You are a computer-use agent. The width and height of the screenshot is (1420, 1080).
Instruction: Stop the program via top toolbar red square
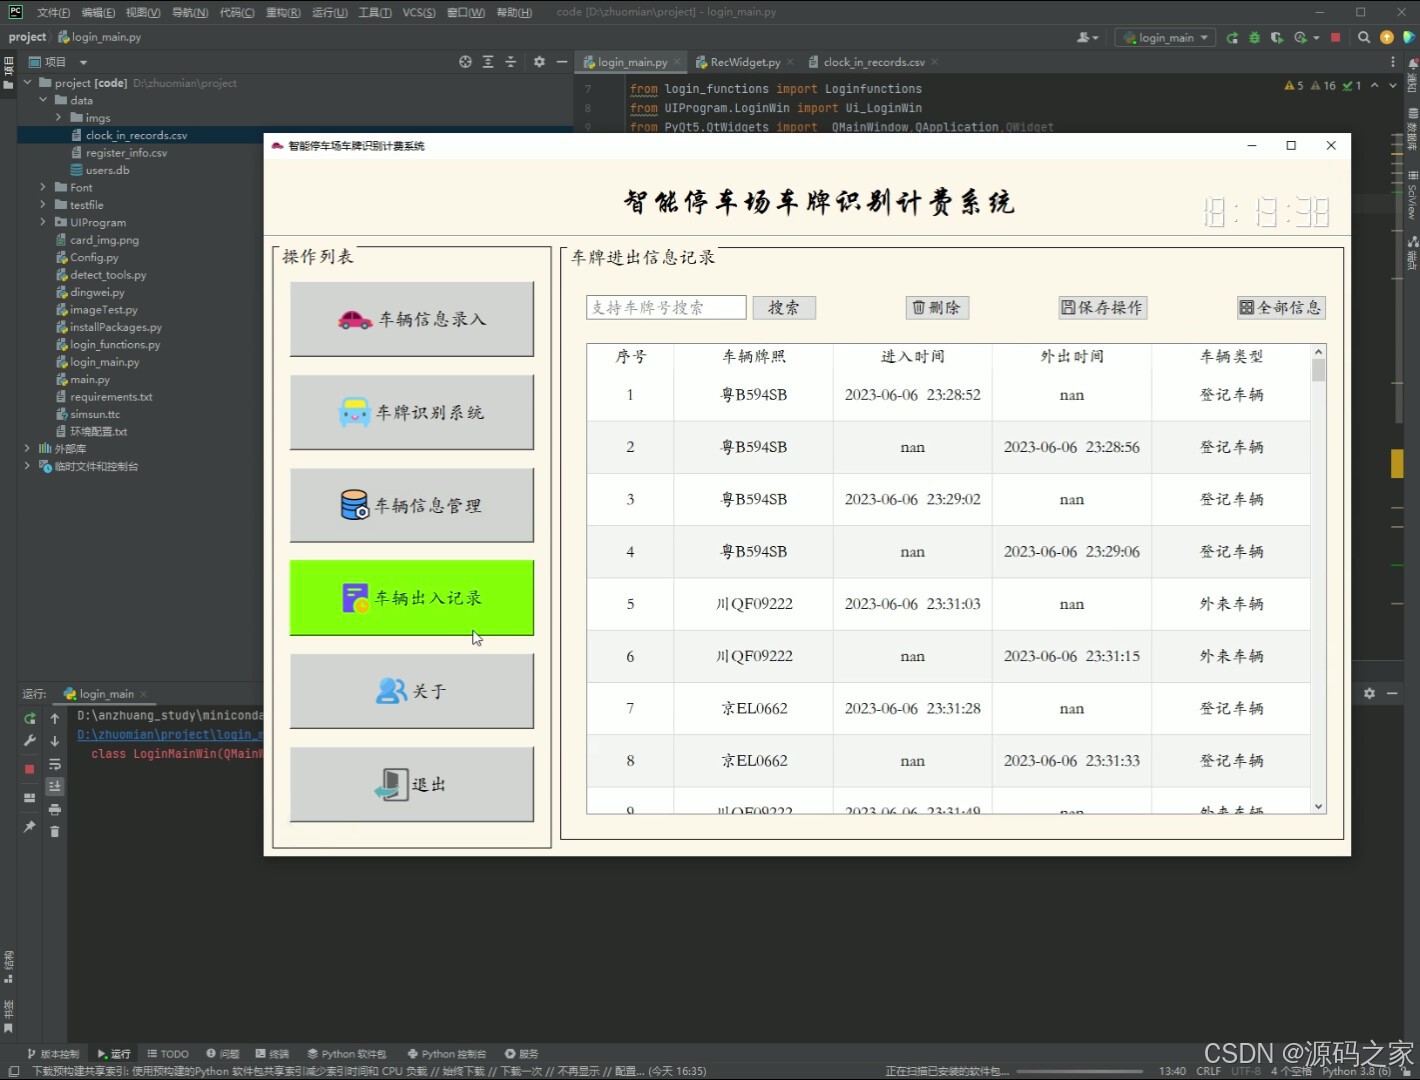(x=1335, y=38)
